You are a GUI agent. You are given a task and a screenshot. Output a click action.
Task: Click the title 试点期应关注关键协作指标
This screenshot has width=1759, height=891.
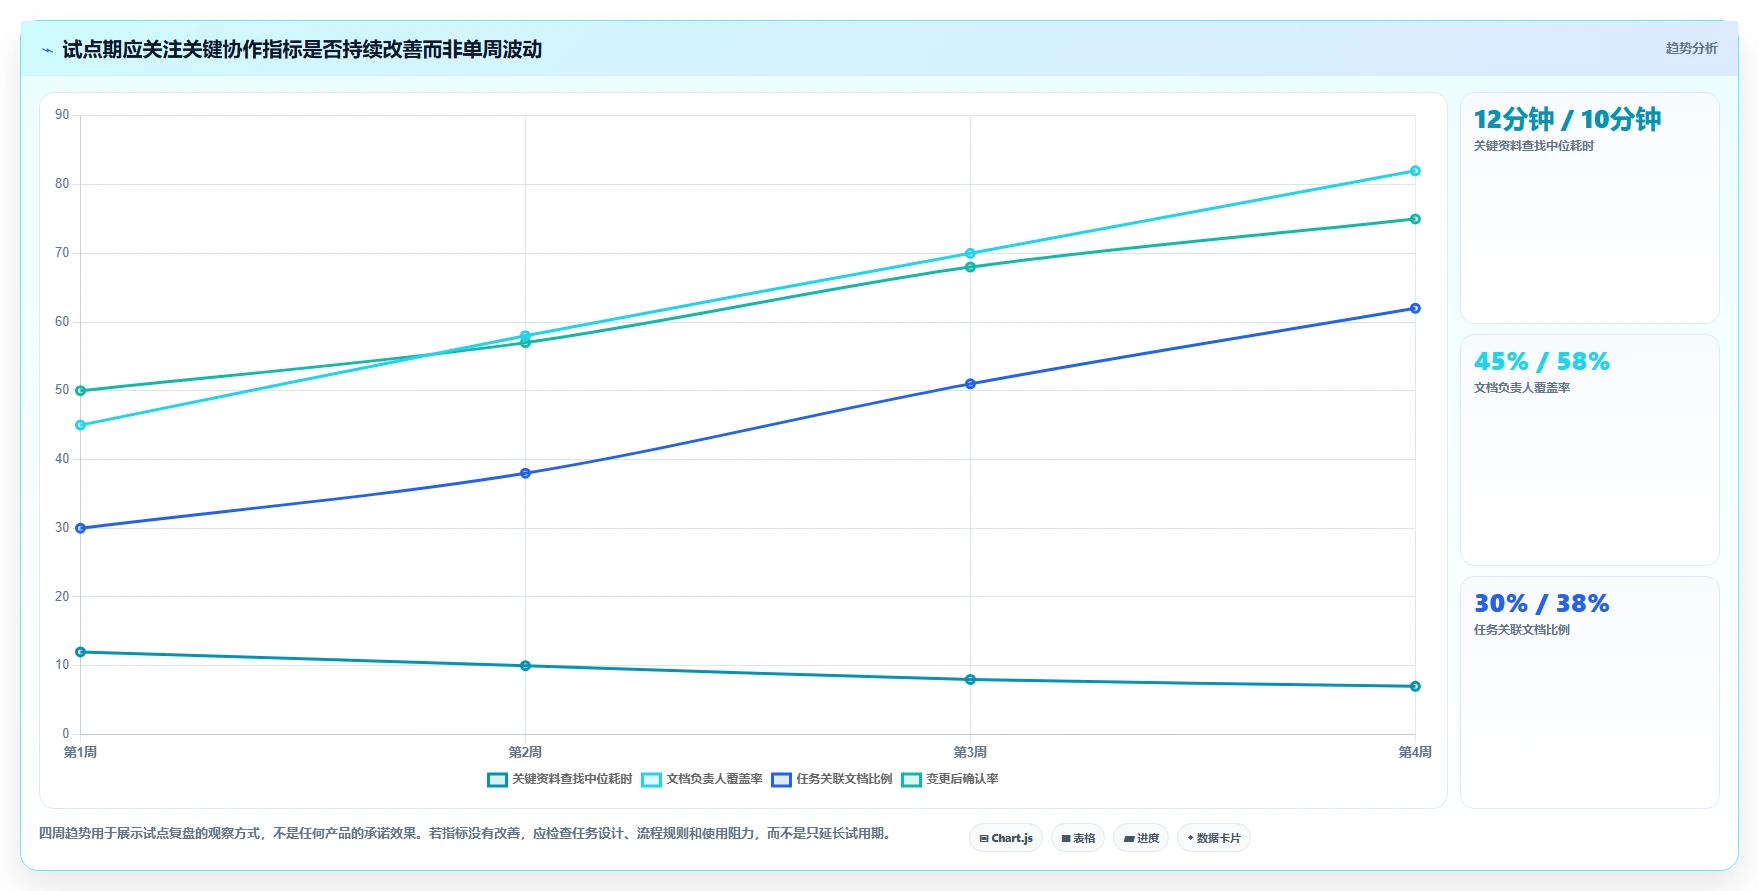tap(302, 50)
